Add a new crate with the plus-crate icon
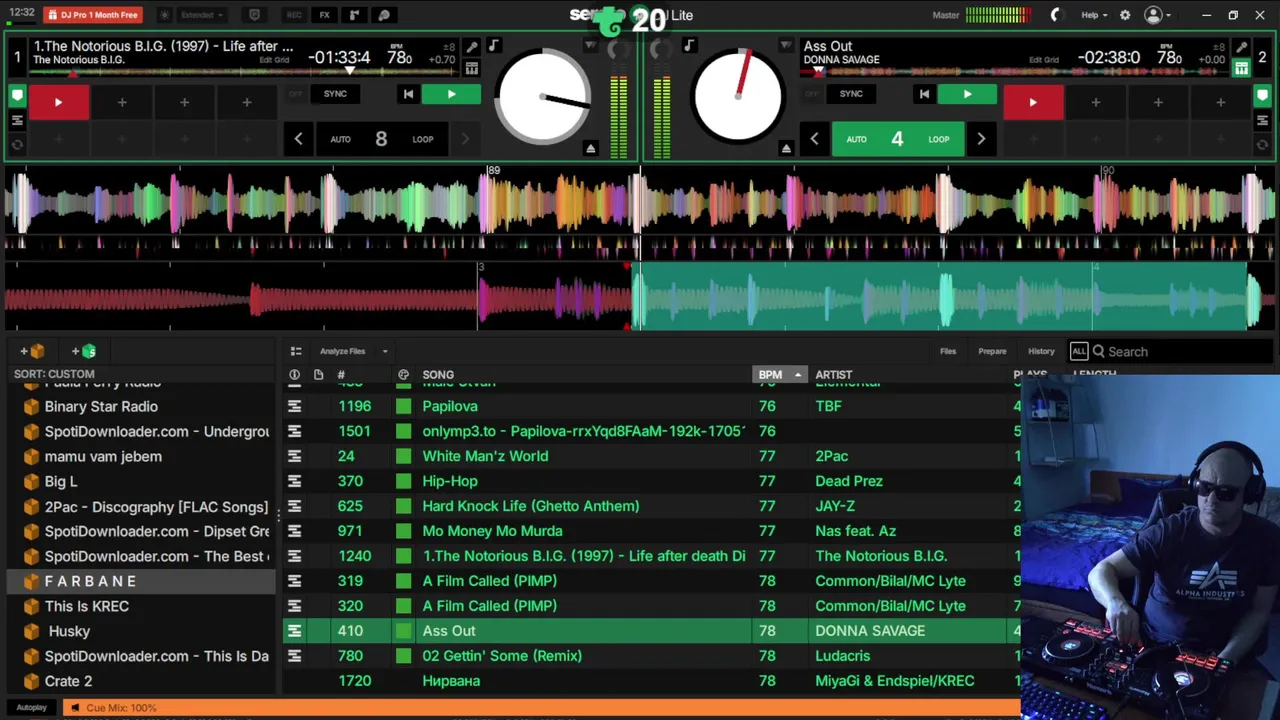Image resolution: width=1280 pixels, height=720 pixels. tap(32, 351)
